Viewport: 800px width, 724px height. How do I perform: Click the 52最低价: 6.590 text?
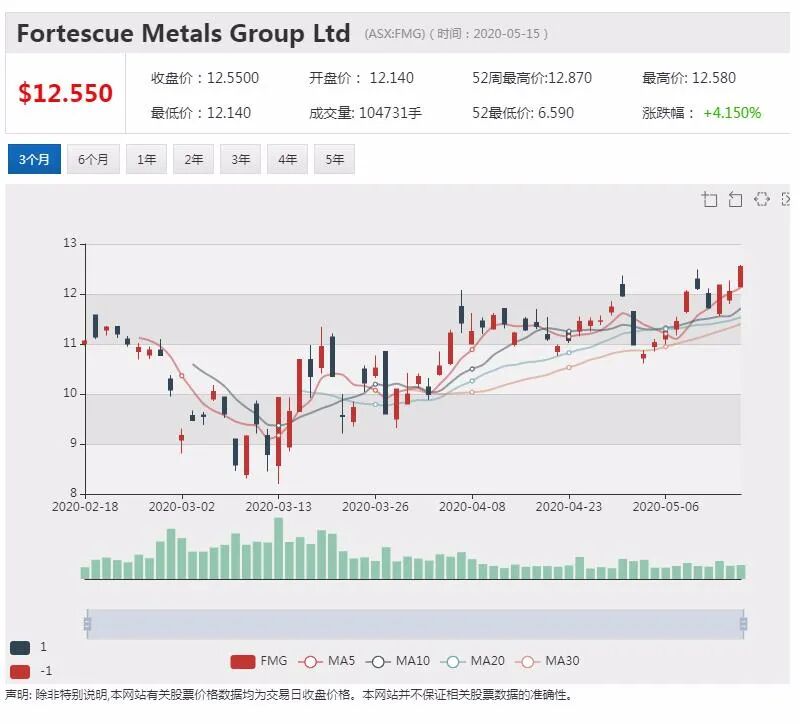[x=523, y=113]
